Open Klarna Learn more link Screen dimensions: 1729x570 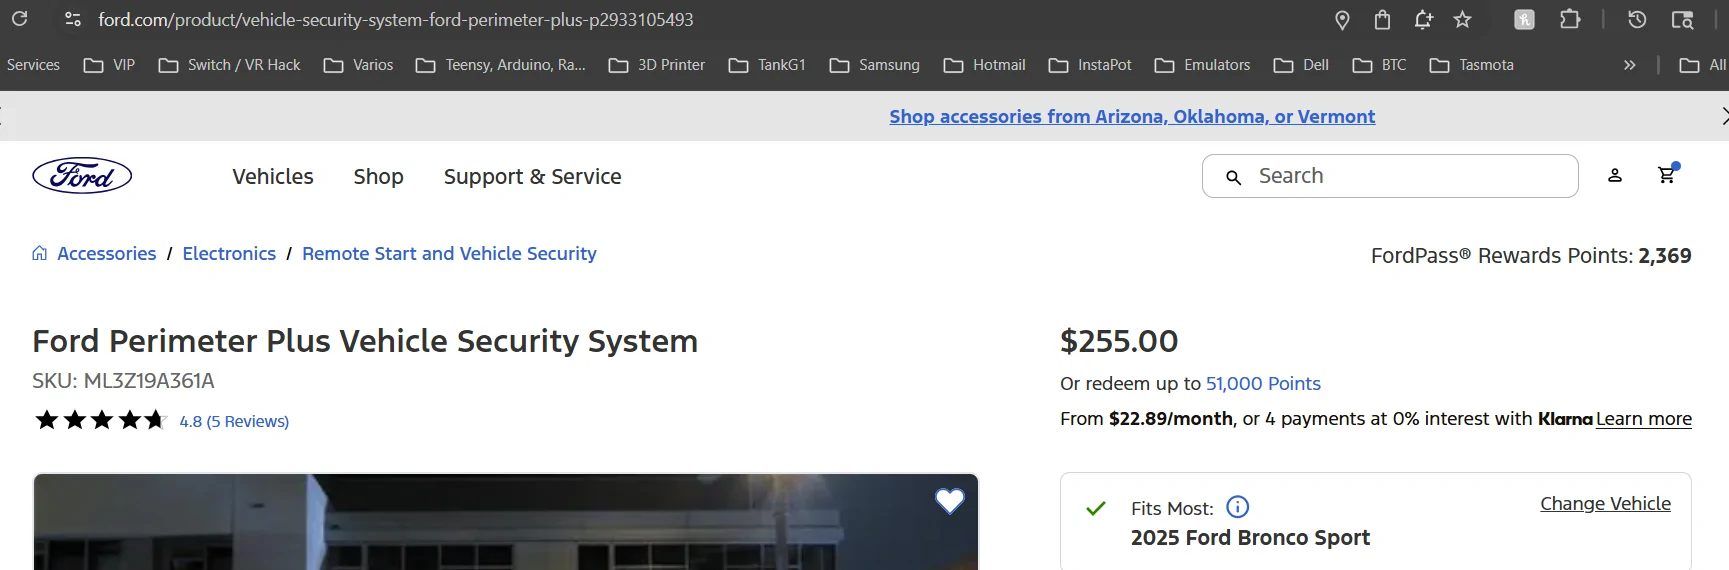tap(1643, 419)
